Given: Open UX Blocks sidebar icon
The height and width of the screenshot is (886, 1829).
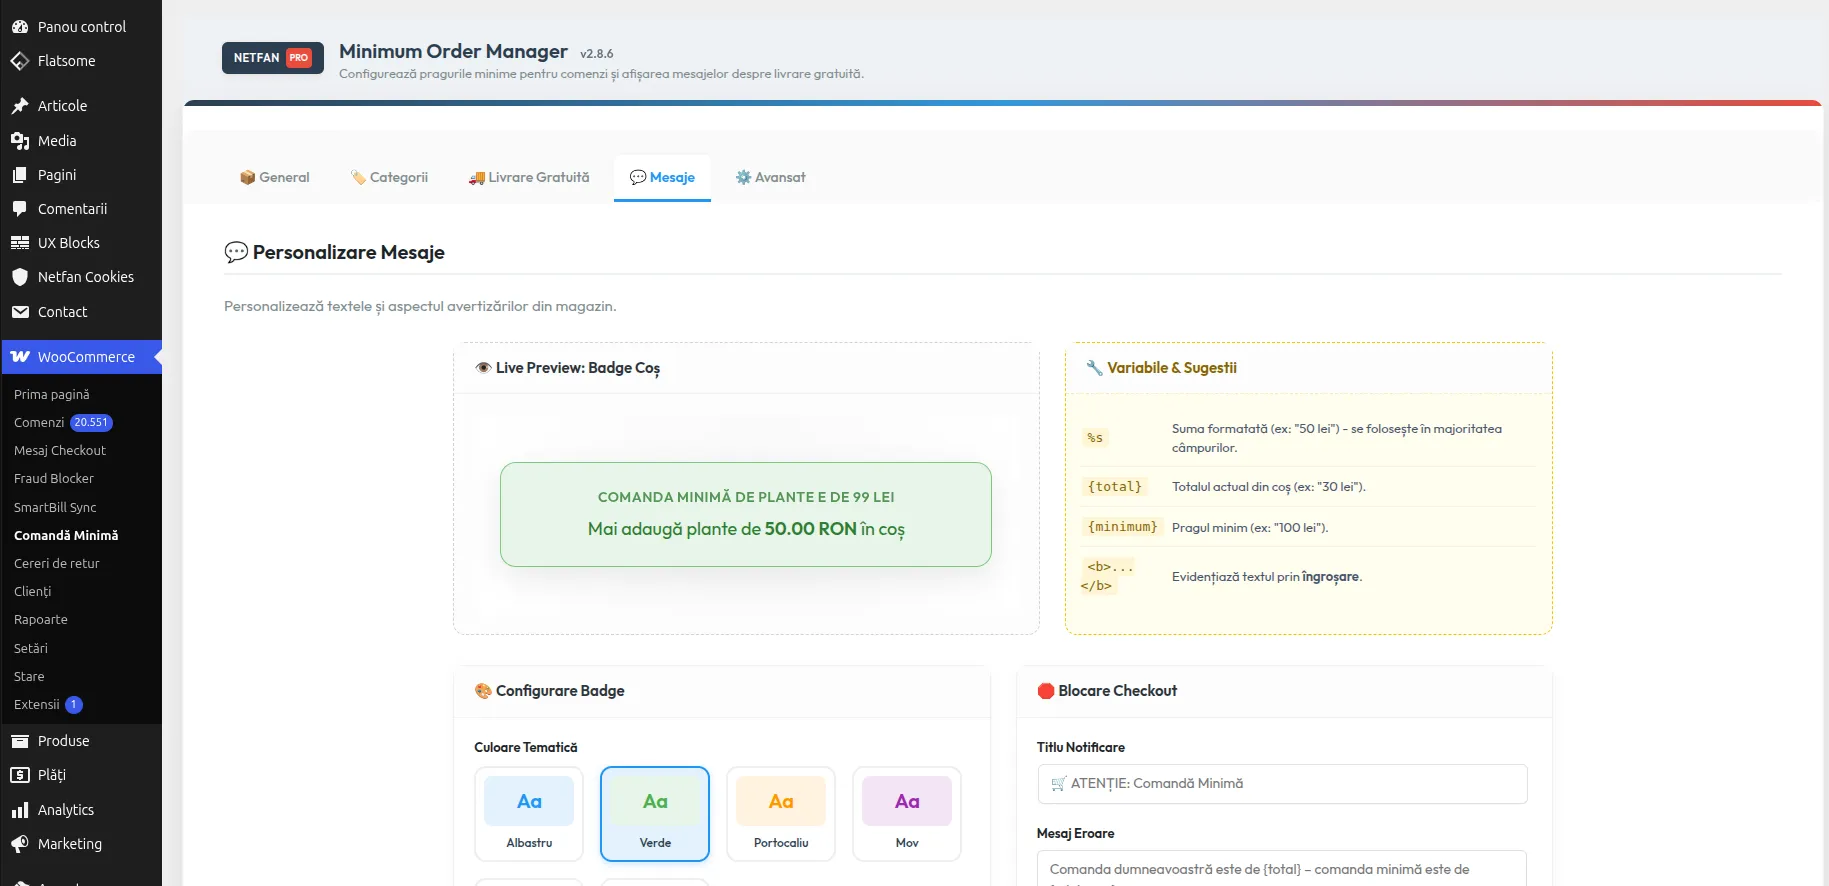Looking at the screenshot, I should (x=20, y=243).
